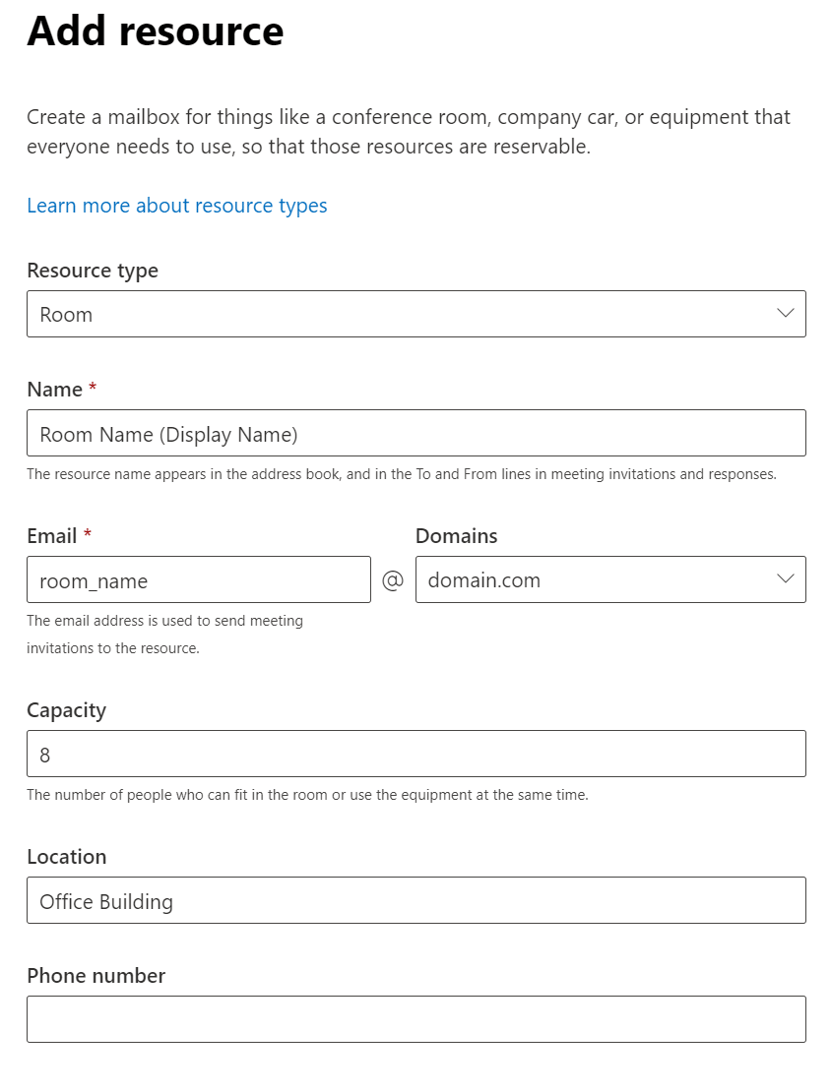Open the Resource type dropdown

pos(416,313)
